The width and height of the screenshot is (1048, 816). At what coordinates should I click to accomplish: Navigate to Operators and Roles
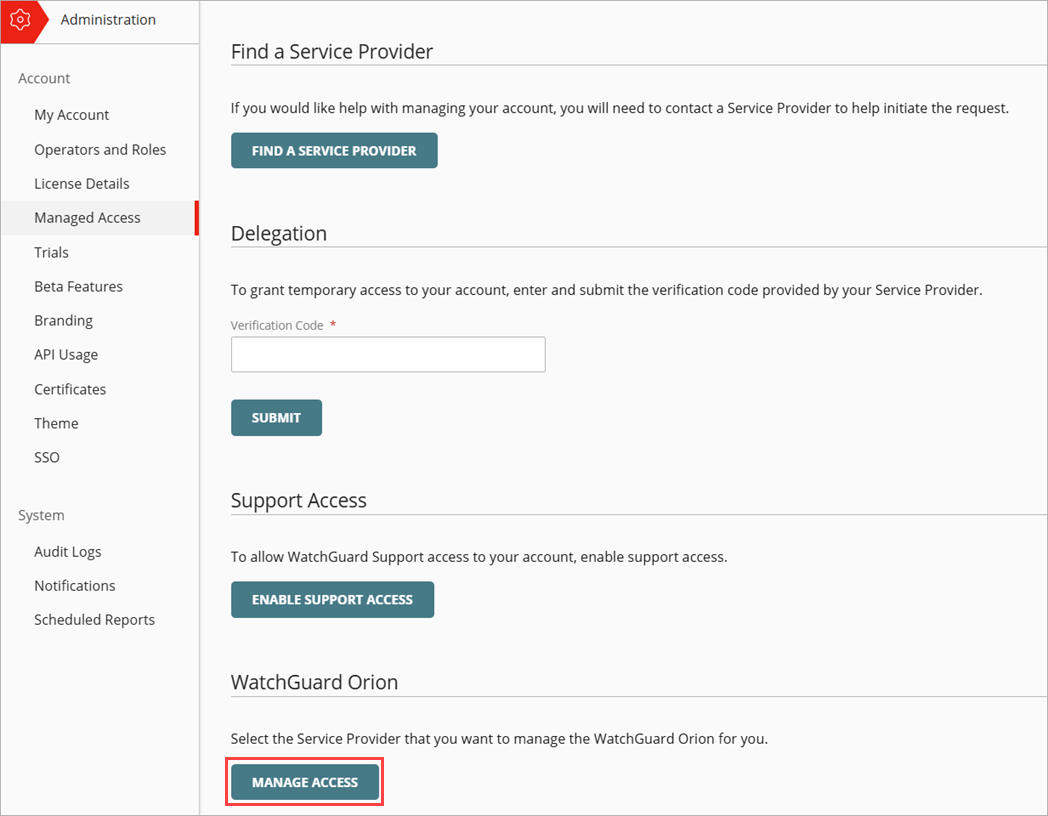click(100, 149)
